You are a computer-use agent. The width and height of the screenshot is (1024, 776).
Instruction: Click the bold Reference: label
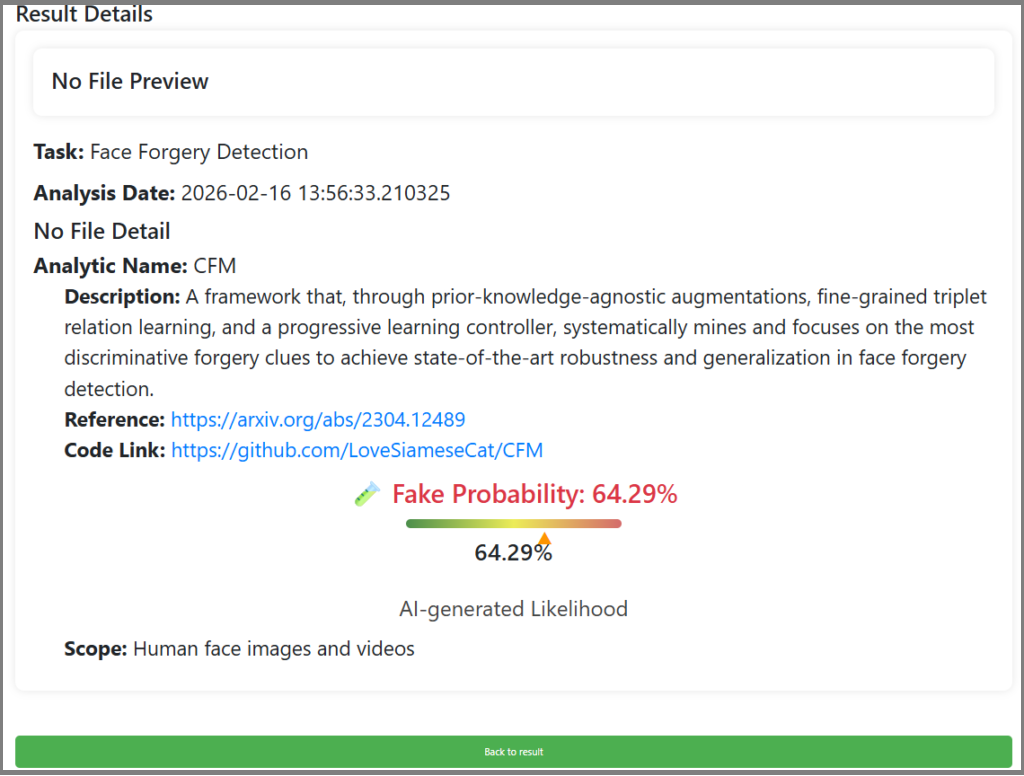(114, 419)
